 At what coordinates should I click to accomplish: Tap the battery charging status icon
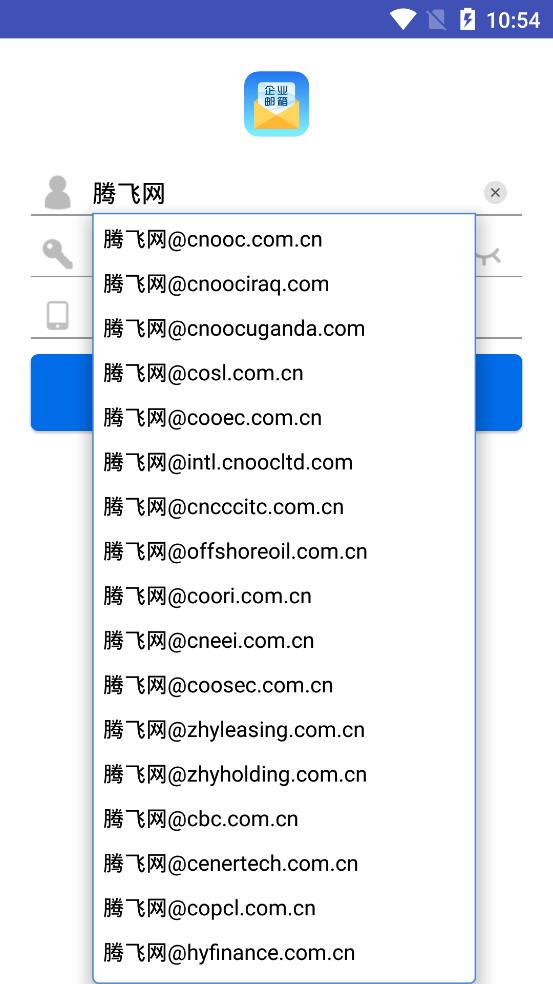point(467,19)
